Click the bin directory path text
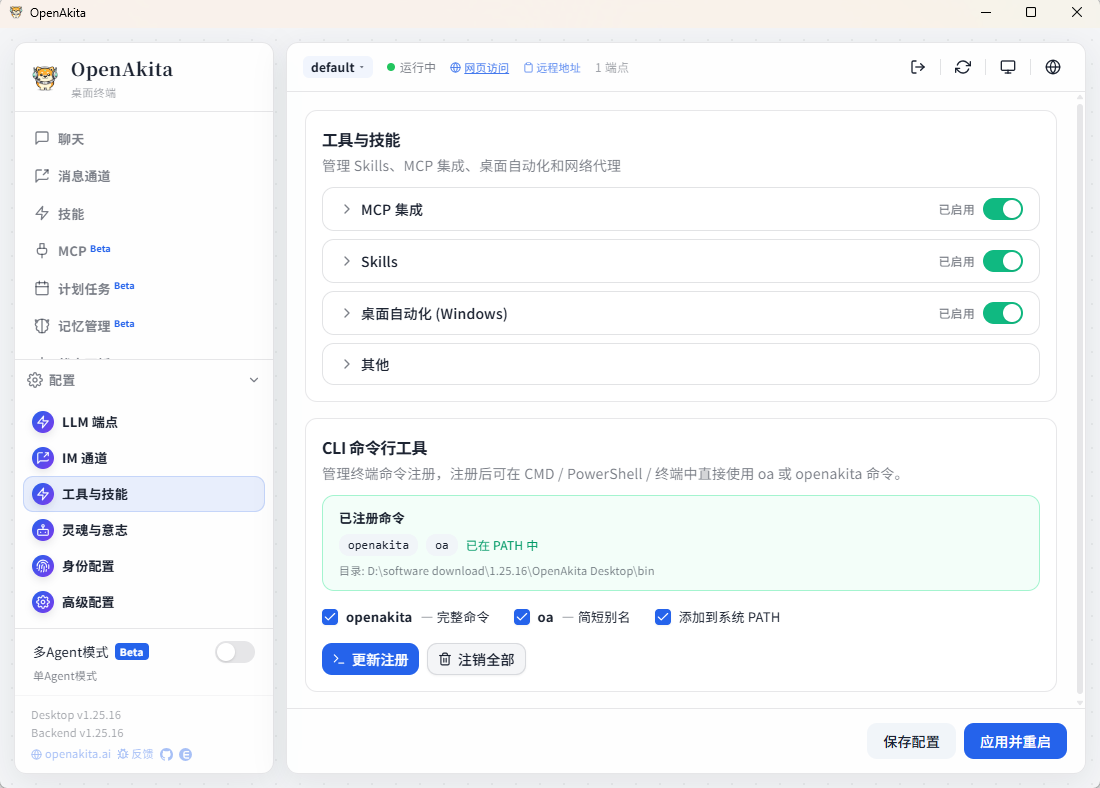 click(x=497, y=571)
